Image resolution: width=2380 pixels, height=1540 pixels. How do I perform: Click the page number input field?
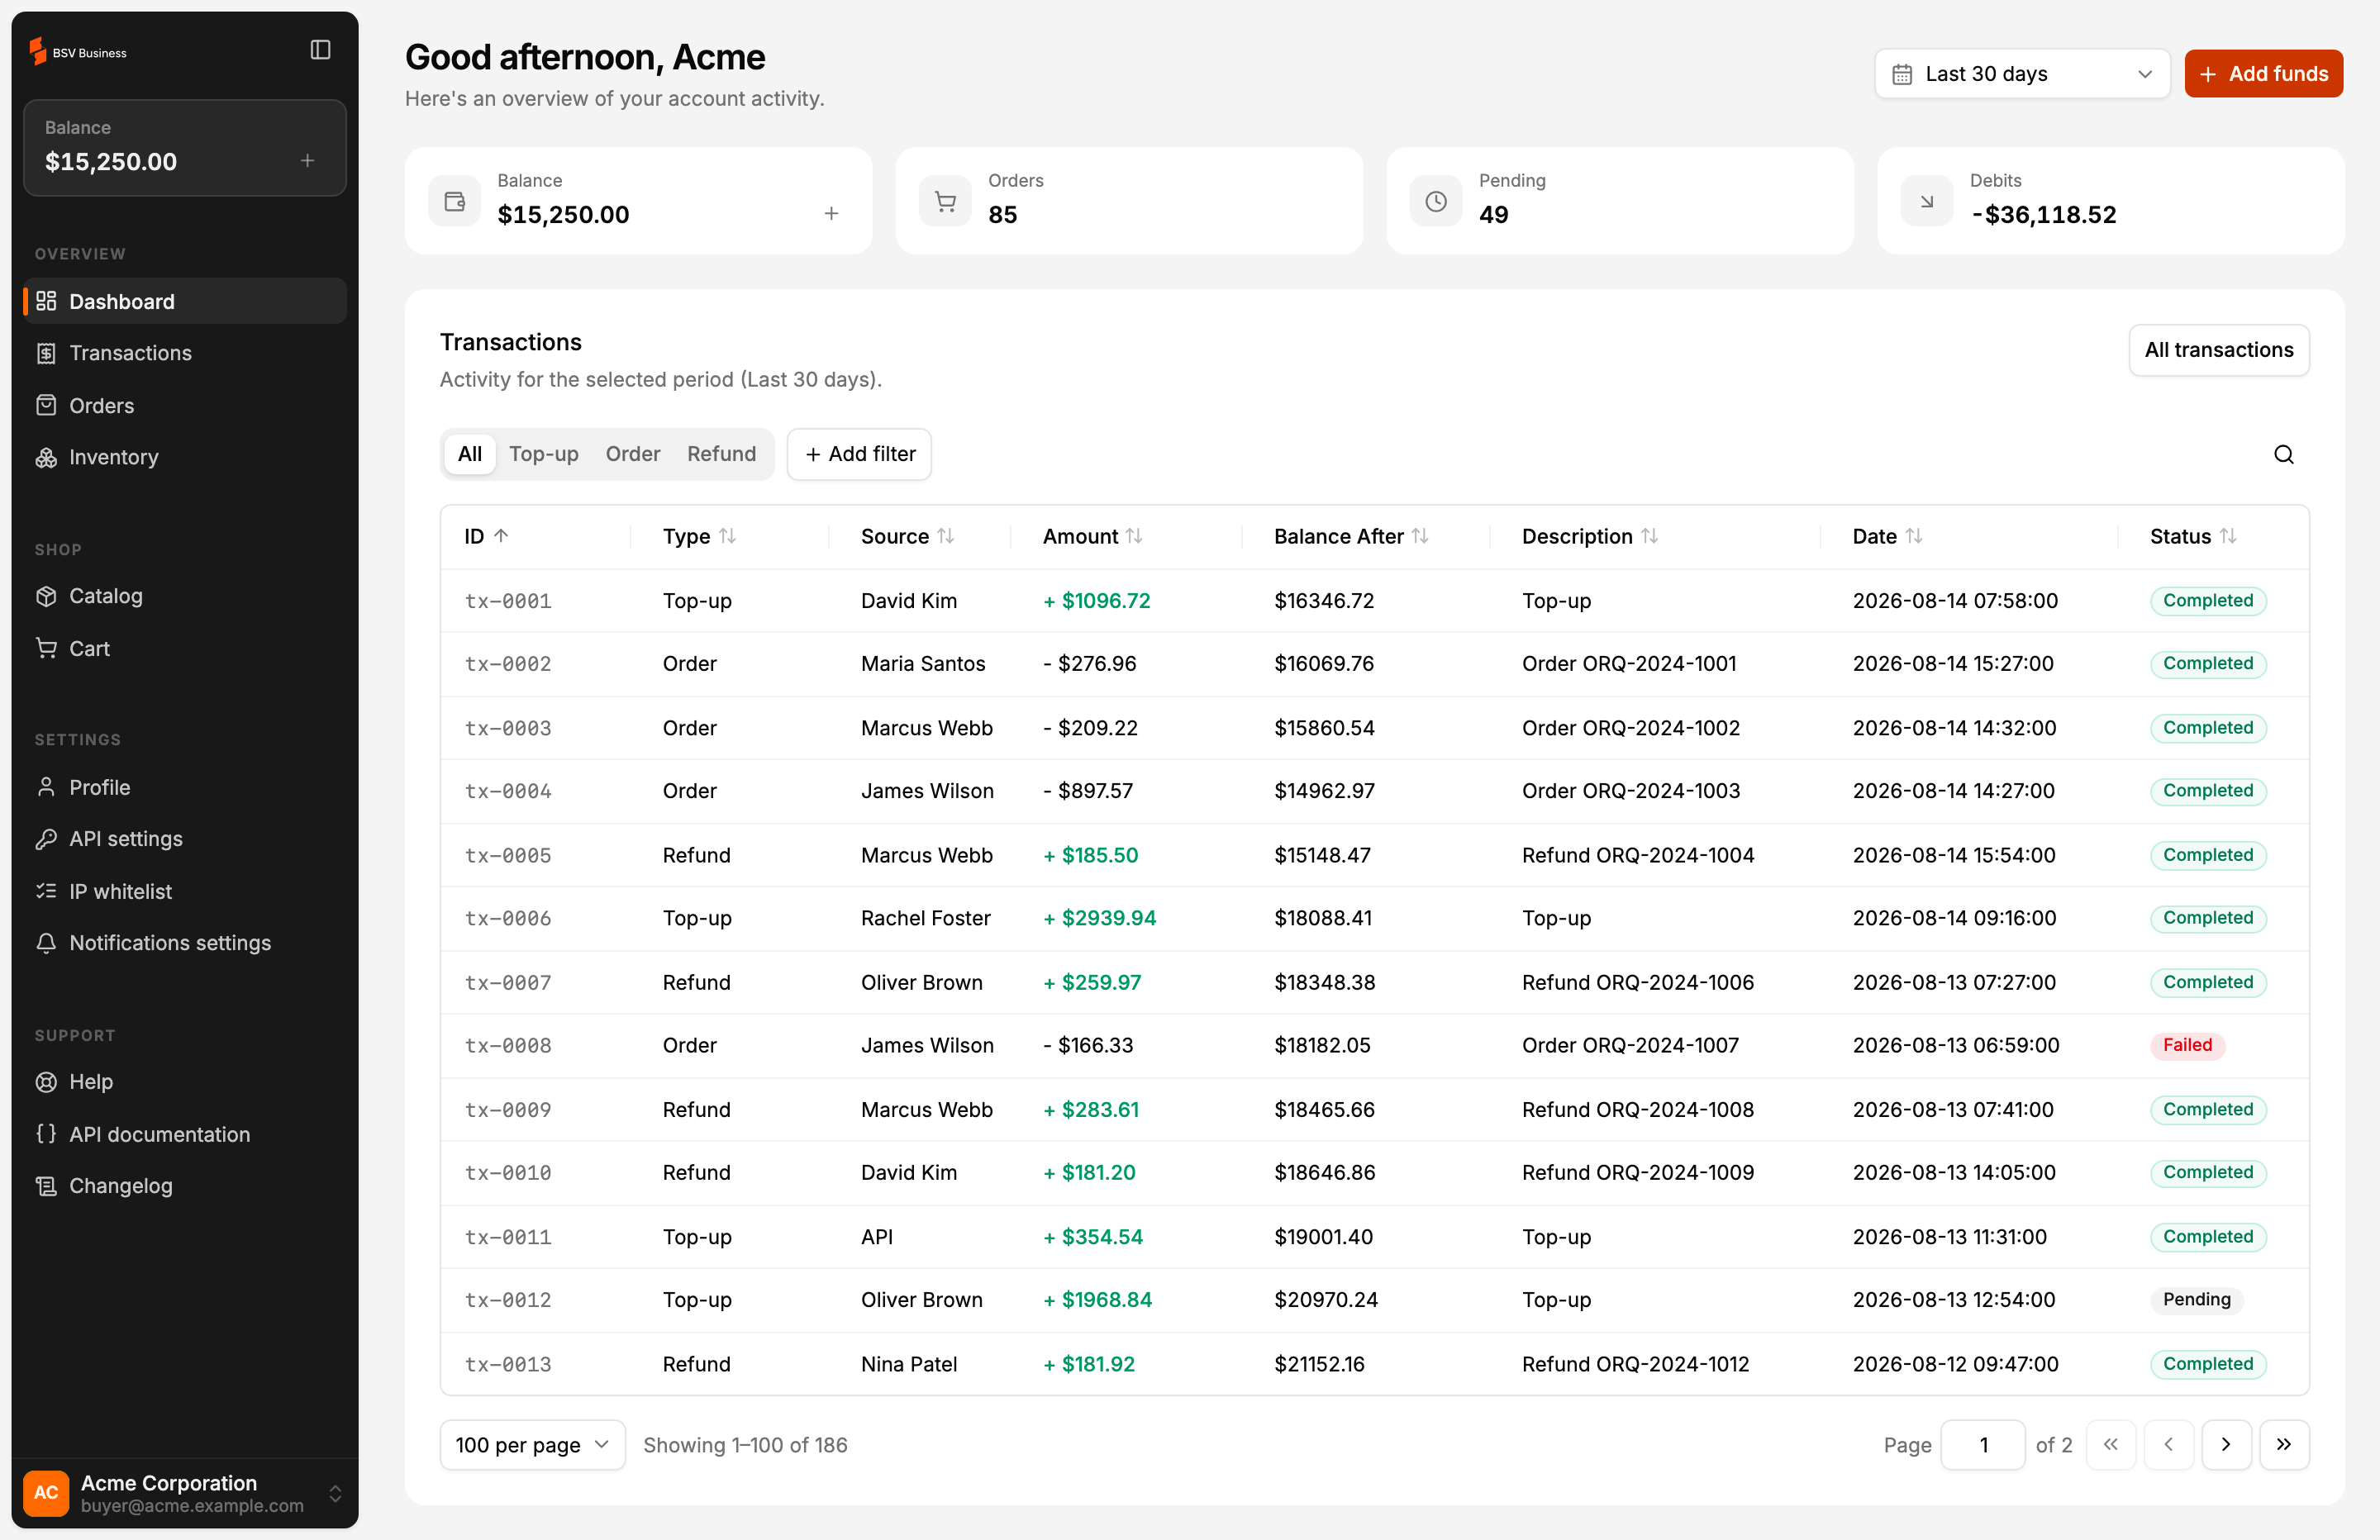(1982, 1445)
